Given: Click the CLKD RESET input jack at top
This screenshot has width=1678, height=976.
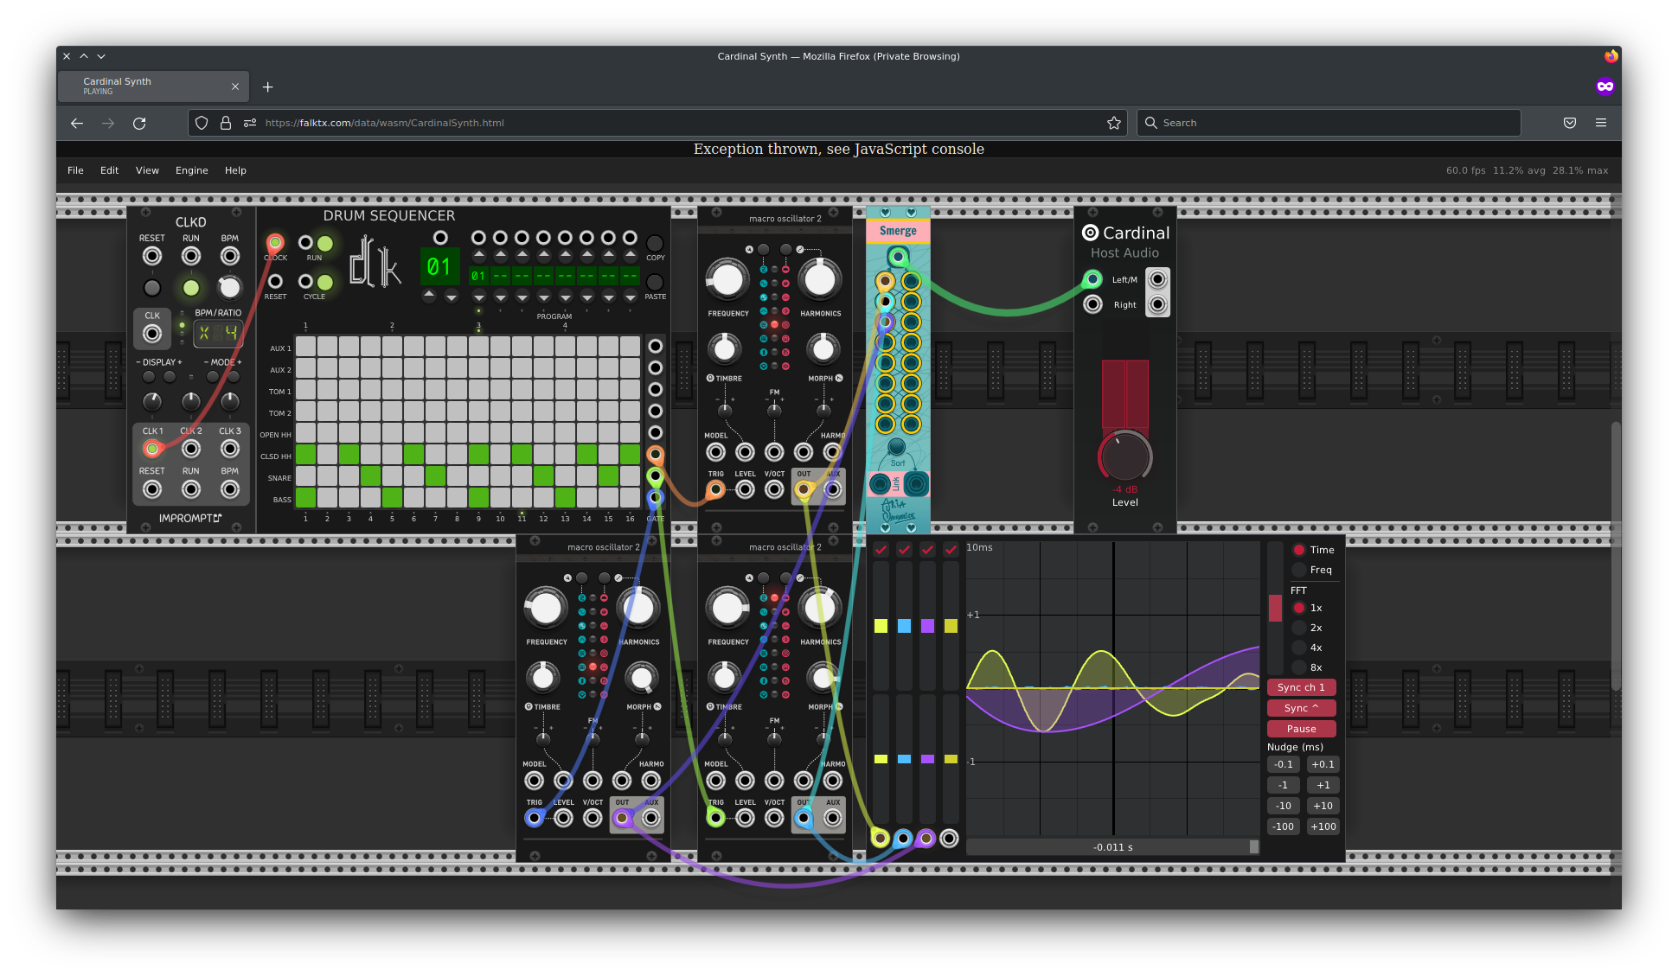Looking at the screenshot, I should (152, 256).
